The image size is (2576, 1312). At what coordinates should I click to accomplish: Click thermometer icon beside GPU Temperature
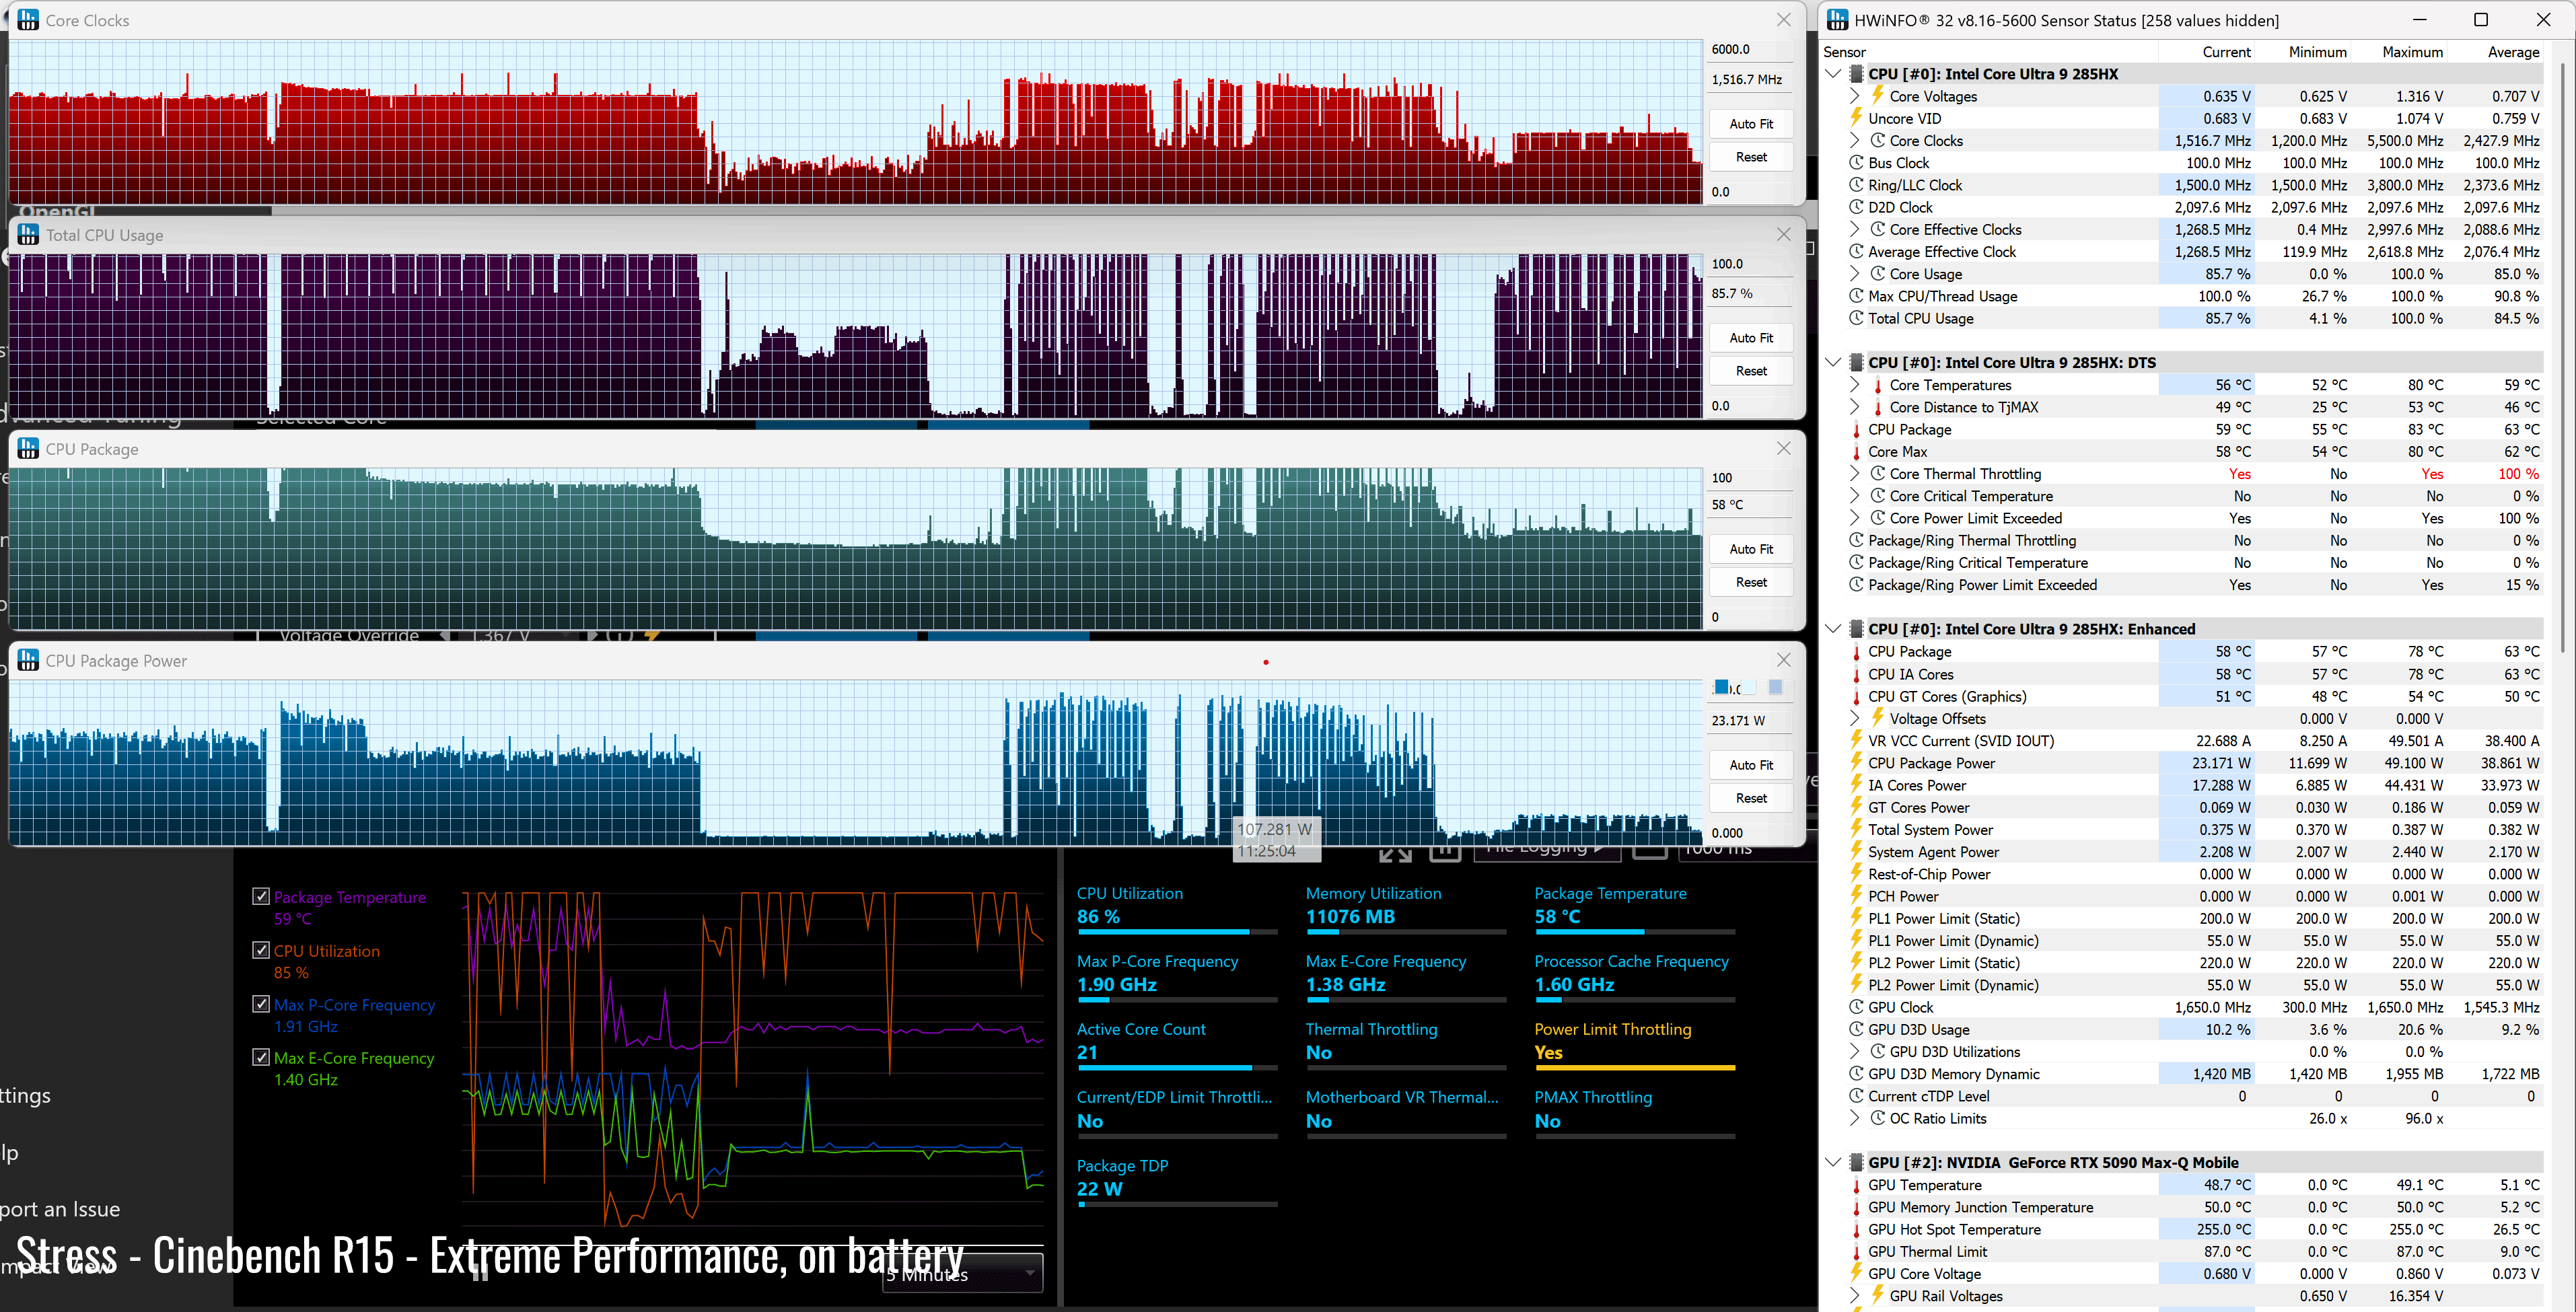(x=1856, y=1185)
